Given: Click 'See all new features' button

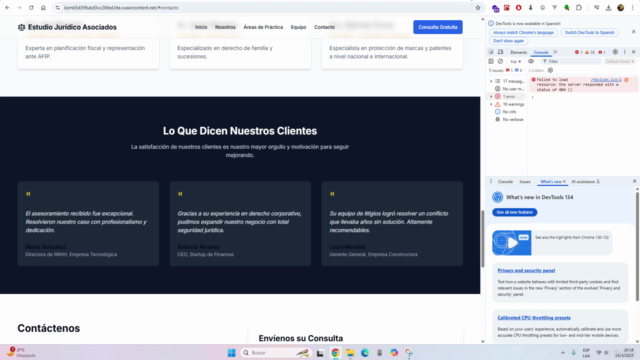Looking at the screenshot, I should pyautogui.click(x=515, y=212).
